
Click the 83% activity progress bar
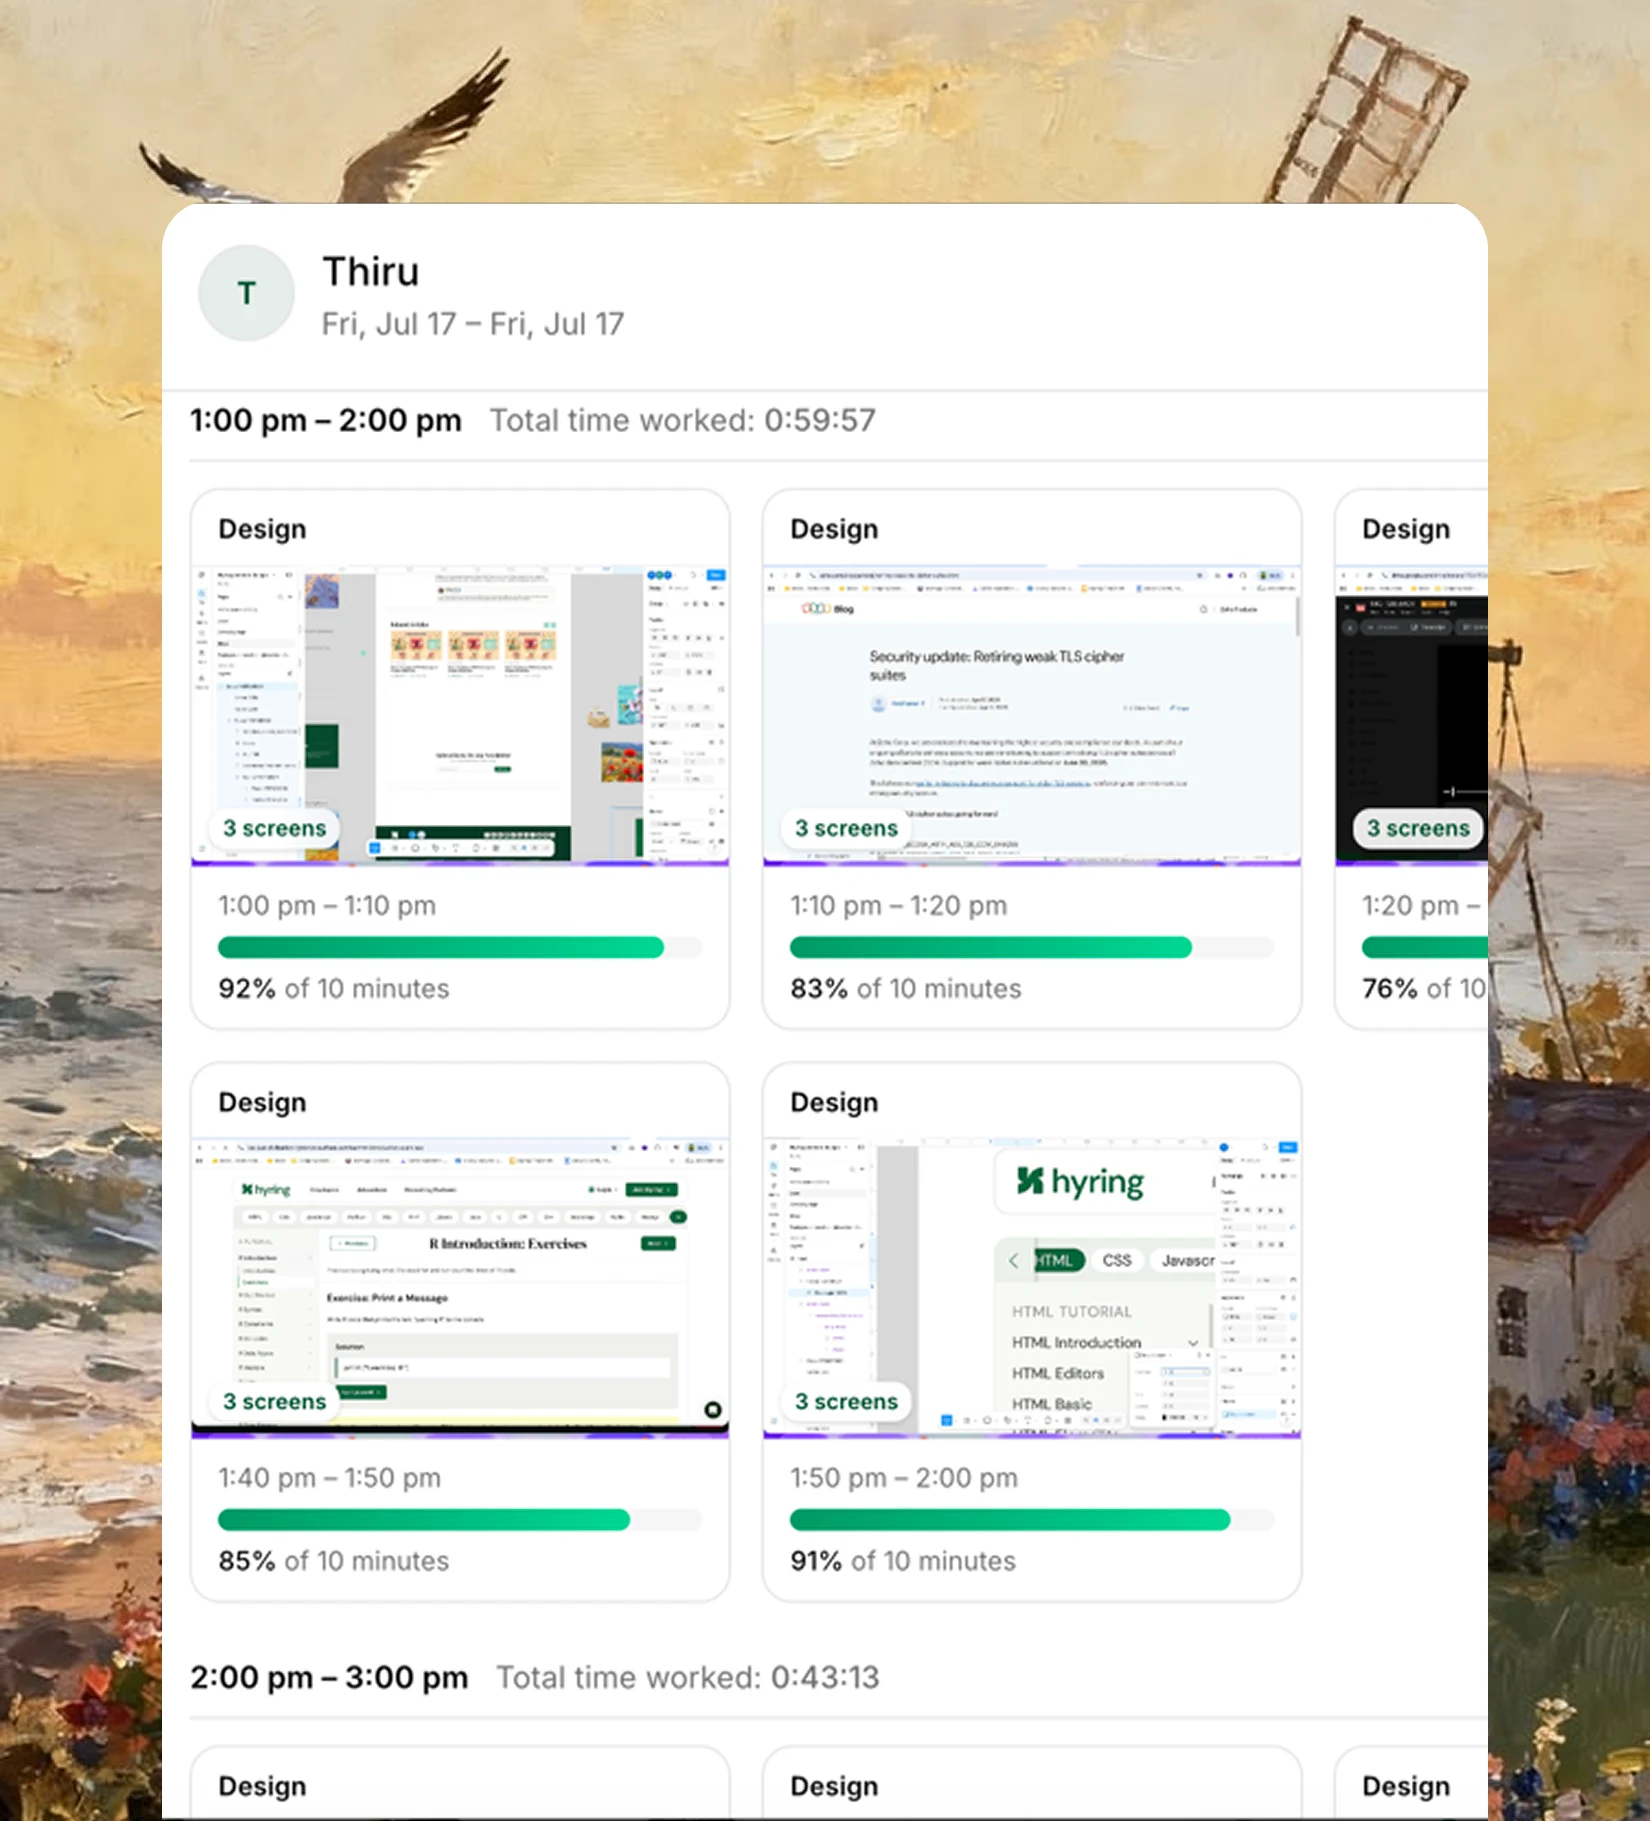tap(1032, 947)
